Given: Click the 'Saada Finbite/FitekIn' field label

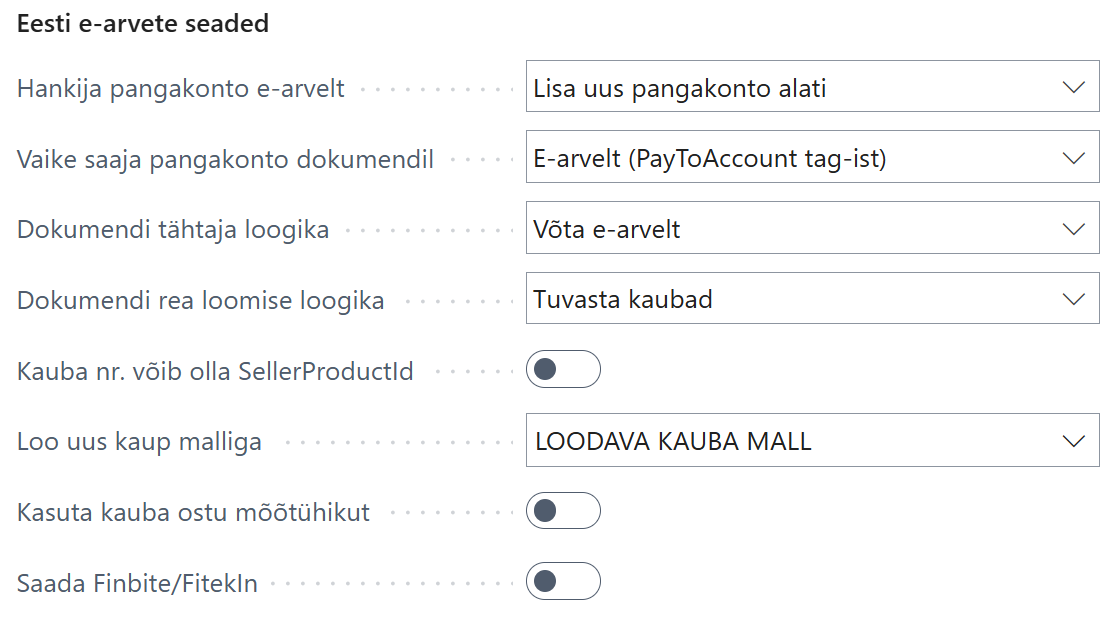Looking at the screenshot, I should (137, 584).
